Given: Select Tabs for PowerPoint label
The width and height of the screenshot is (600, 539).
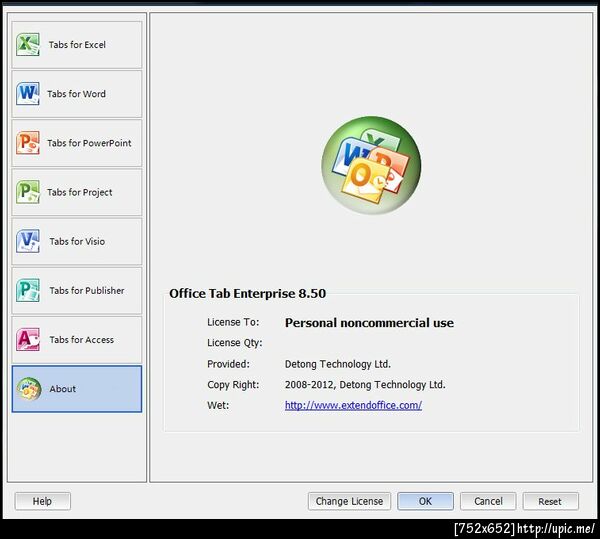Looking at the screenshot, I should [89, 143].
